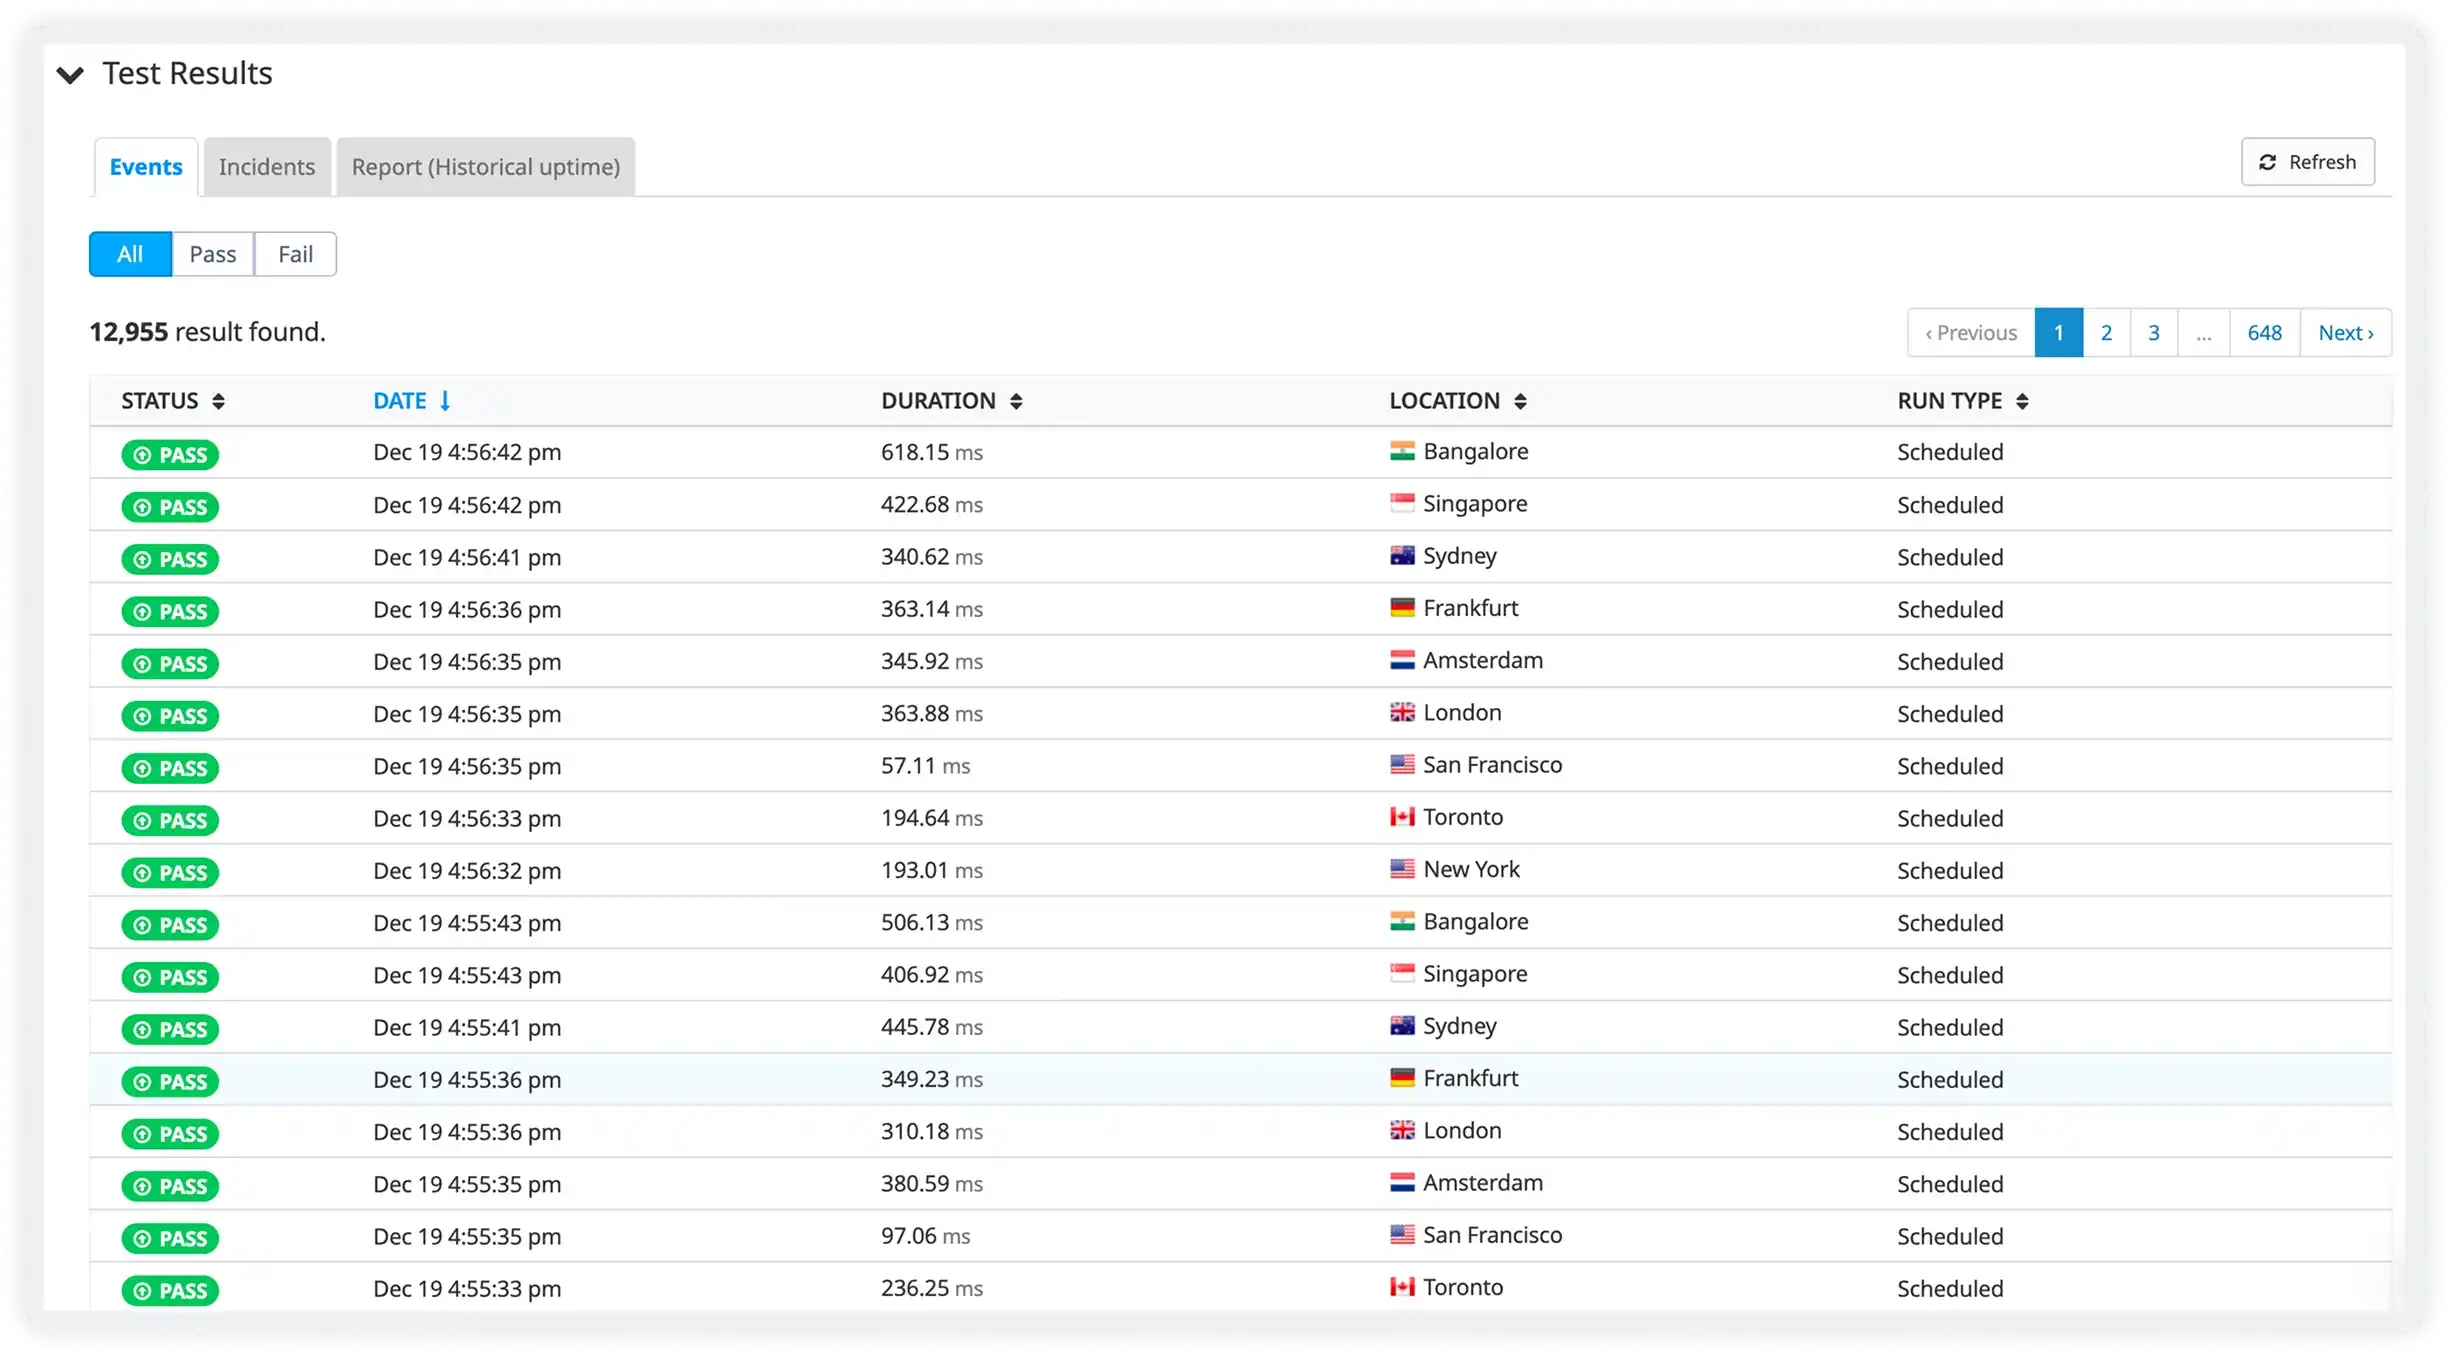Click the Canada flag beside Toronto

[x=1404, y=816]
